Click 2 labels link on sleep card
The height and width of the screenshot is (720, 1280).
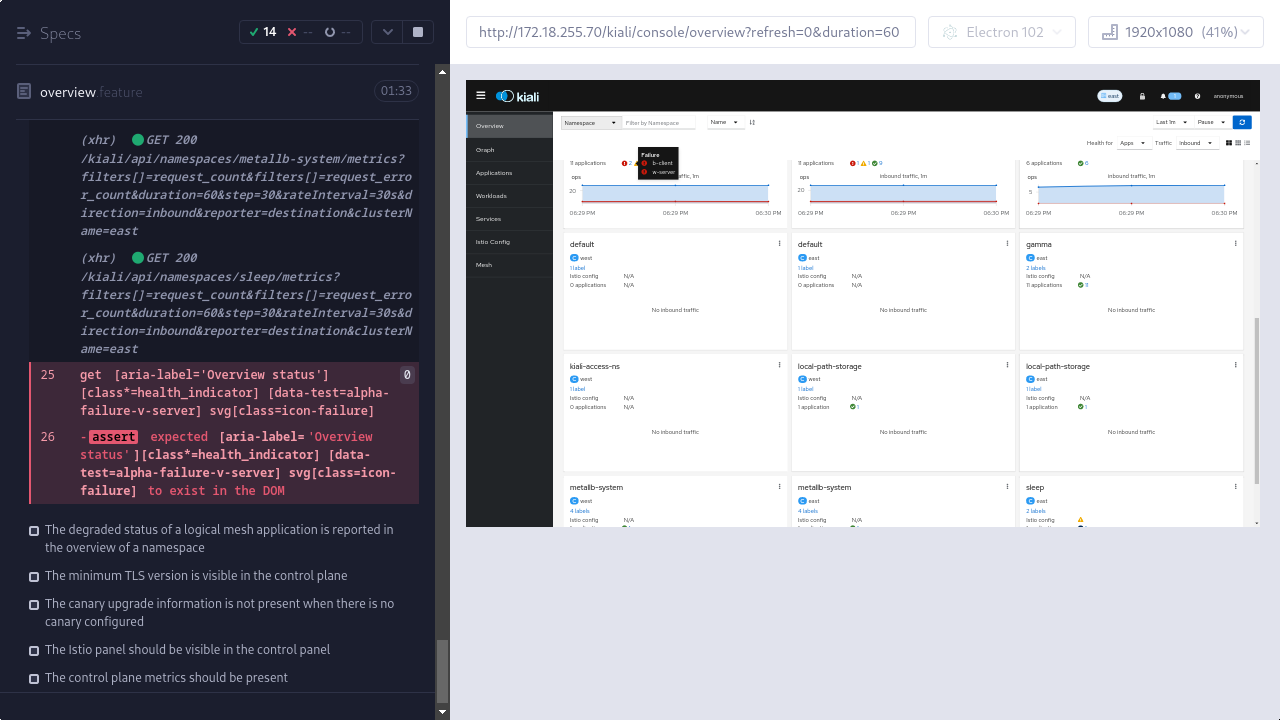pyautogui.click(x=1036, y=511)
